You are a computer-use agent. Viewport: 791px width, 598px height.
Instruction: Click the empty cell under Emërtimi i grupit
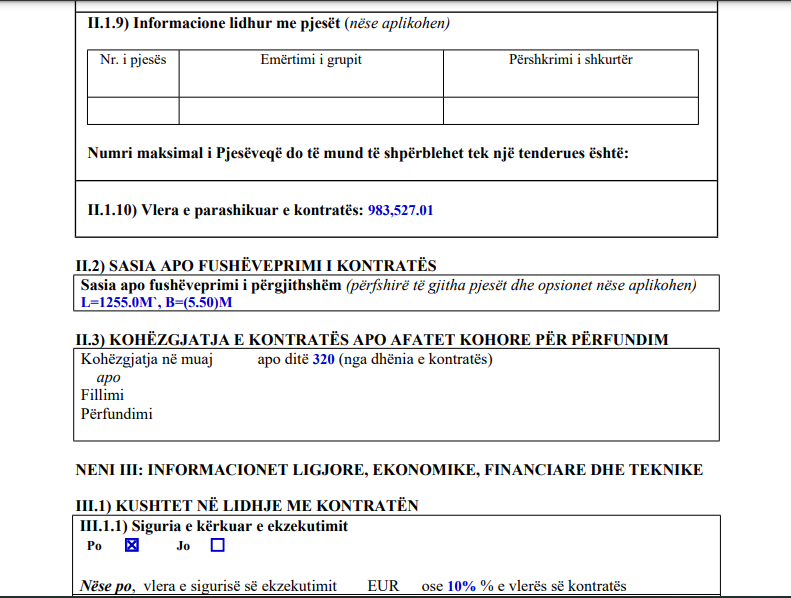point(311,111)
